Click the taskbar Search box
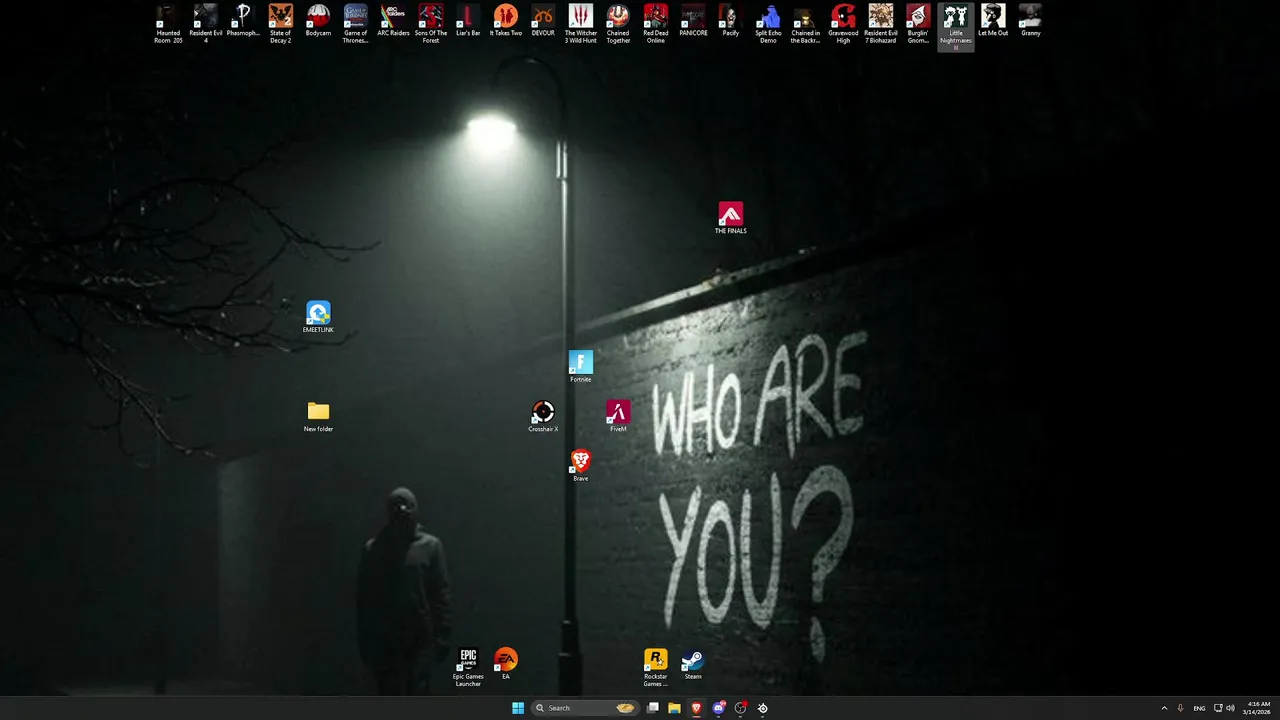This screenshot has height=720, width=1280. coord(585,708)
